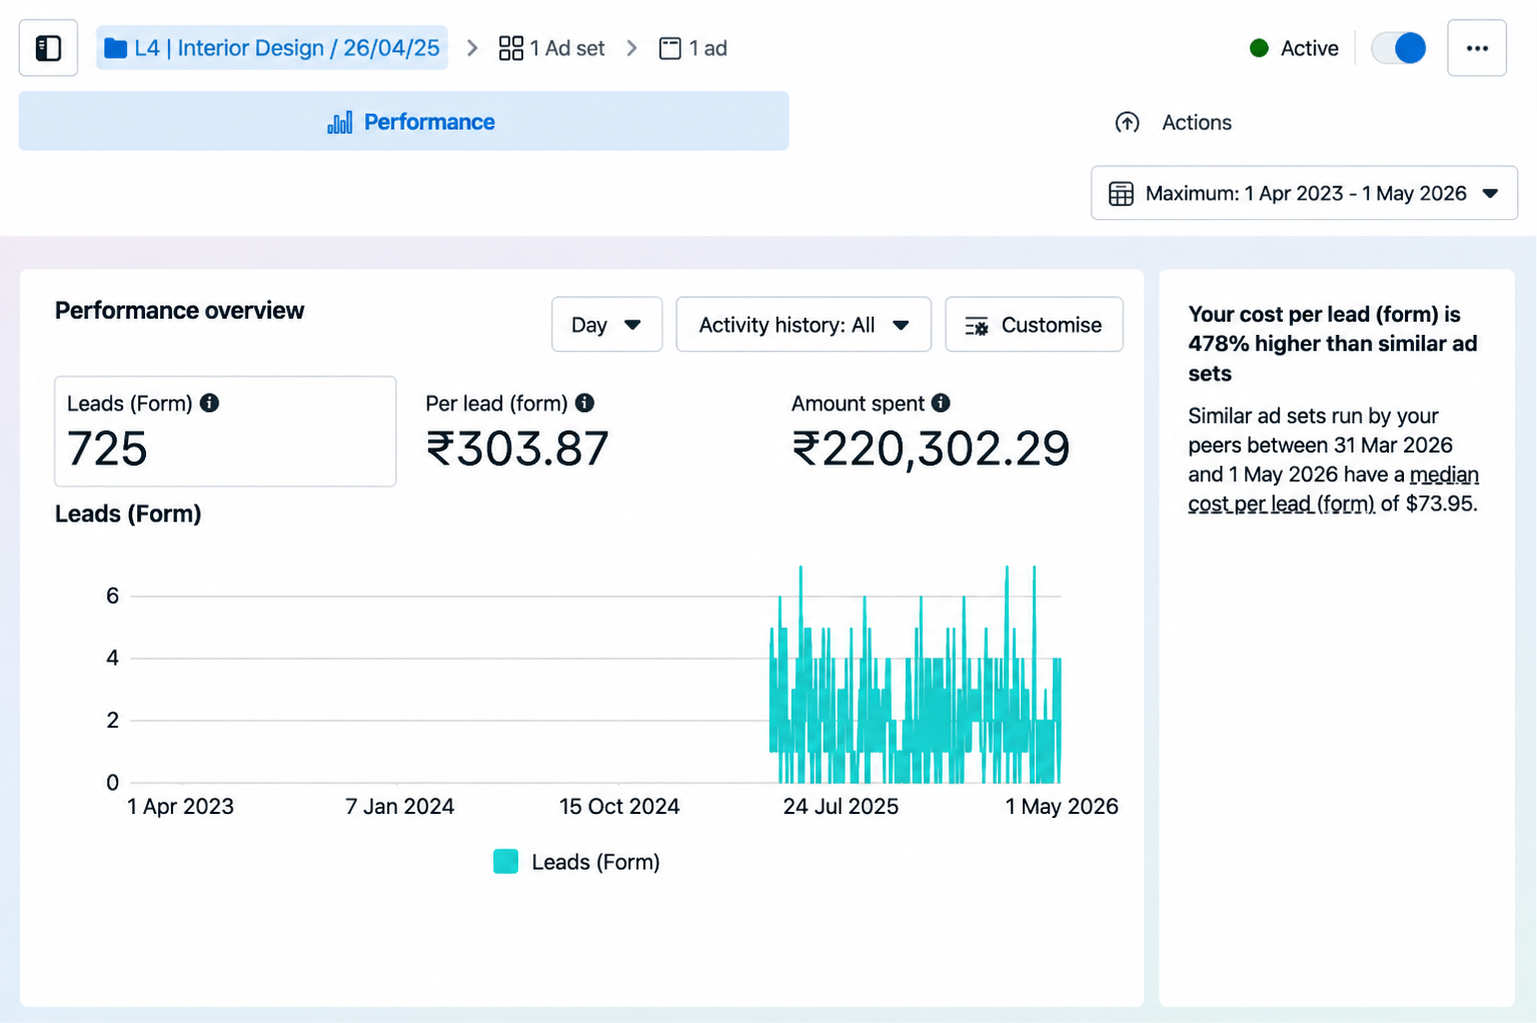Open the L4 | Interior Design campaign breadcrumb
Viewport: 1537px width, 1023px height.
pos(272,48)
